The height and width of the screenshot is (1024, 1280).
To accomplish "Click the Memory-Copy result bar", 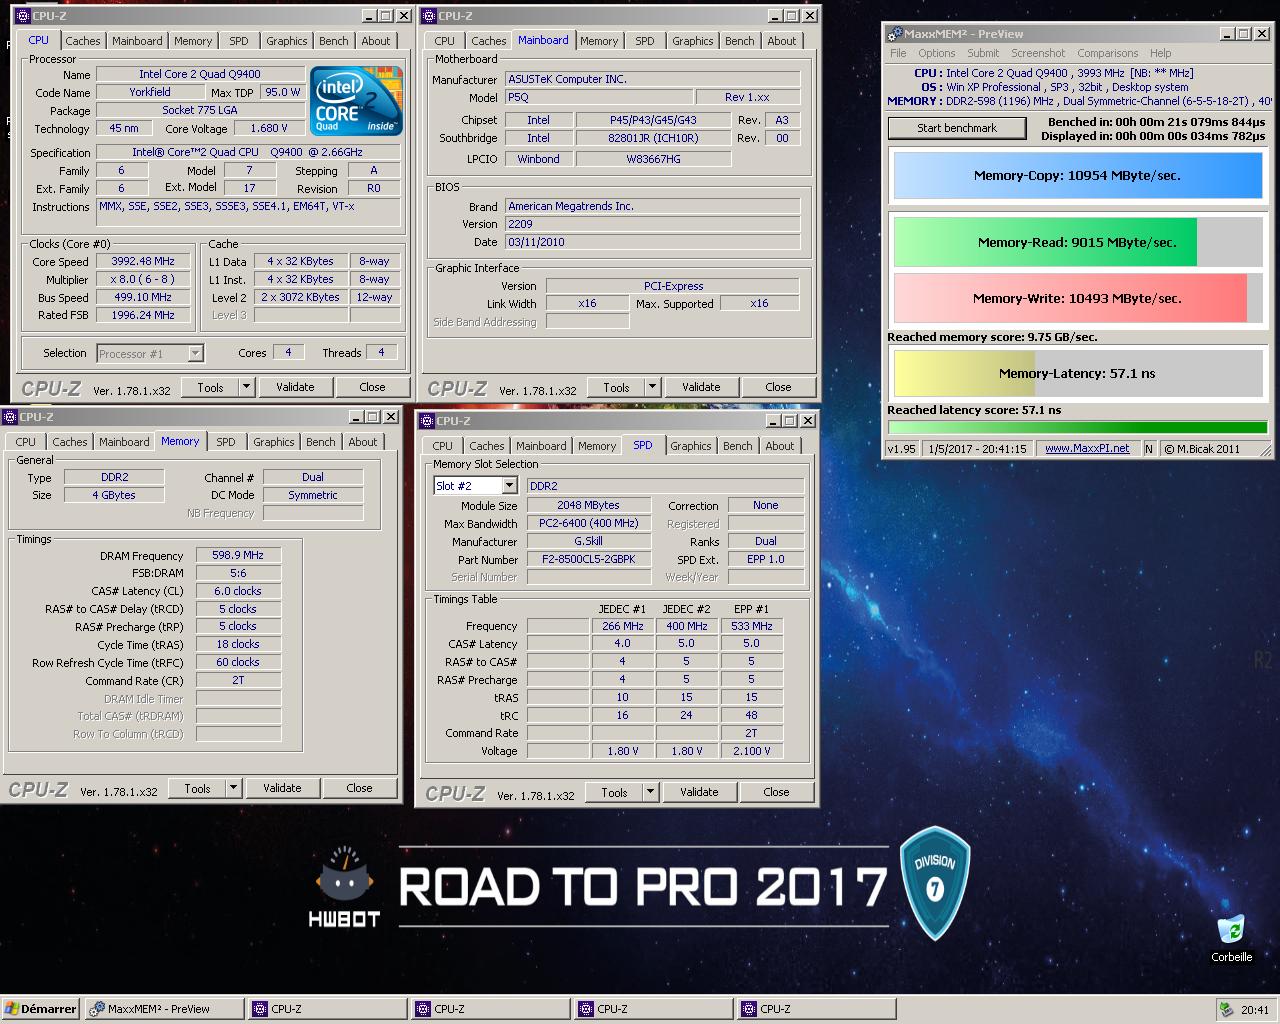I will click(x=1078, y=175).
